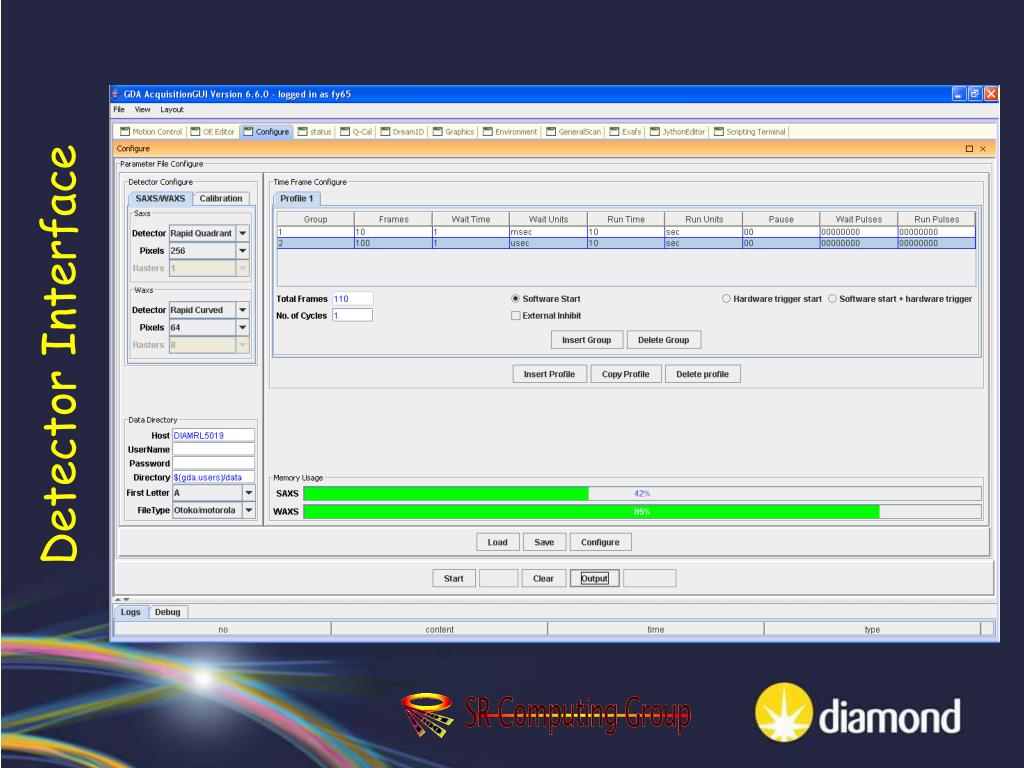Screen dimensions: 1024x768
Task: Click Frames cell '100' in group 2
Action: 393,244
